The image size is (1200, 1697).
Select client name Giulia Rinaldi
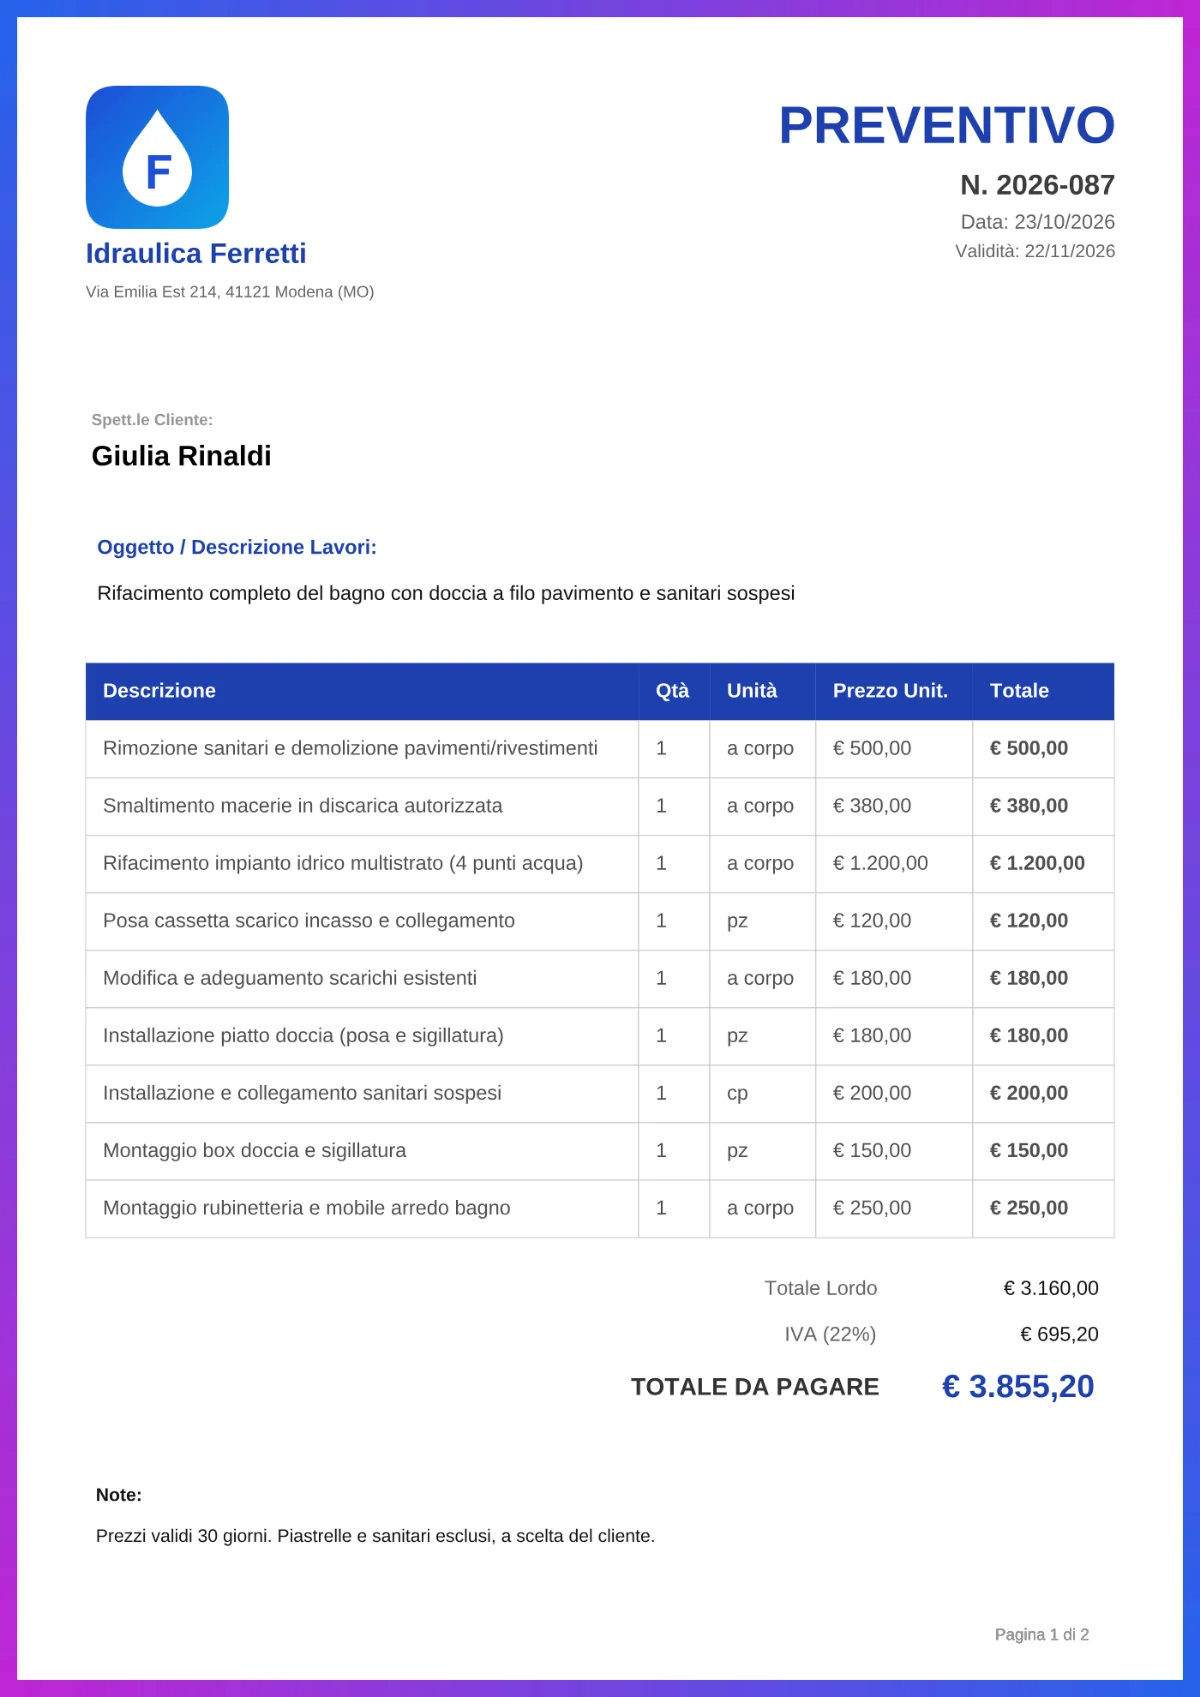tap(181, 456)
